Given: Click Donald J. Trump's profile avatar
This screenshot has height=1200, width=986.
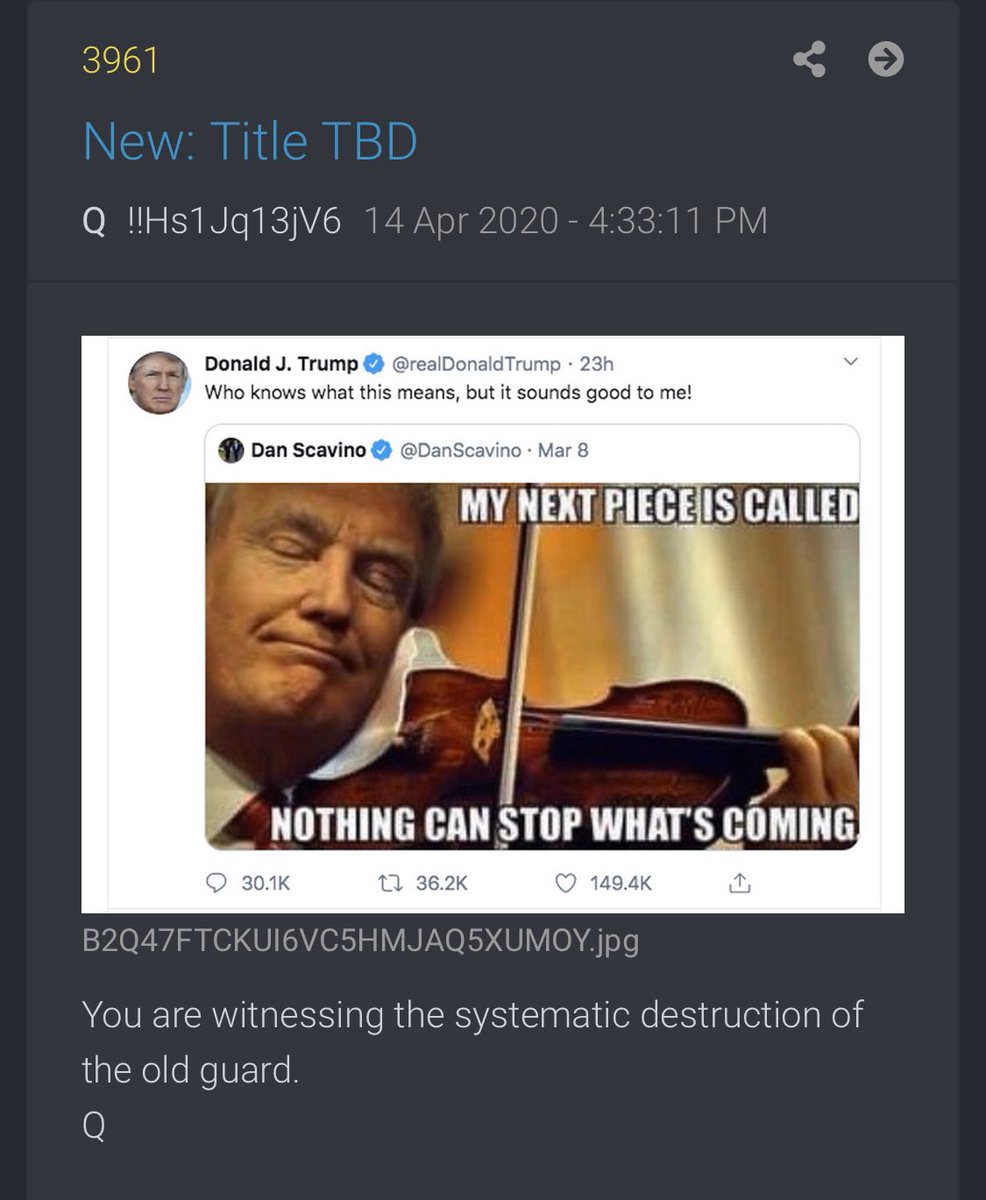Looking at the screenshot, I should (159, 383).
